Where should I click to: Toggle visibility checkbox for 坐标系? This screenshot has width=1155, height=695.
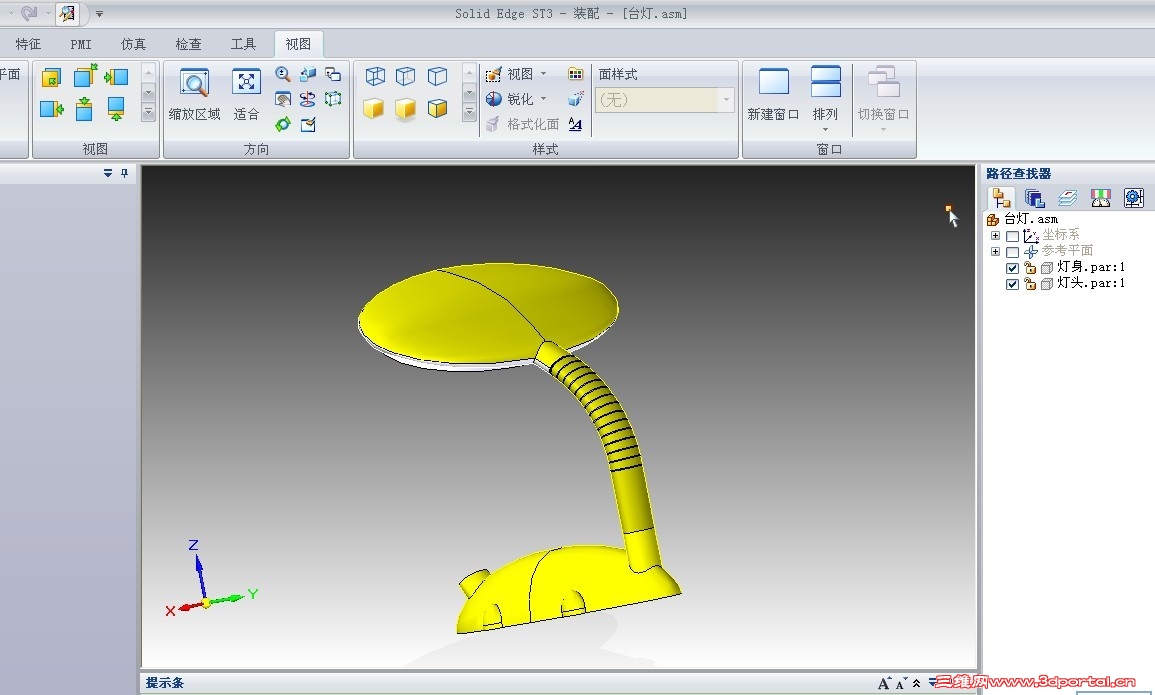tap(1013, 236)
